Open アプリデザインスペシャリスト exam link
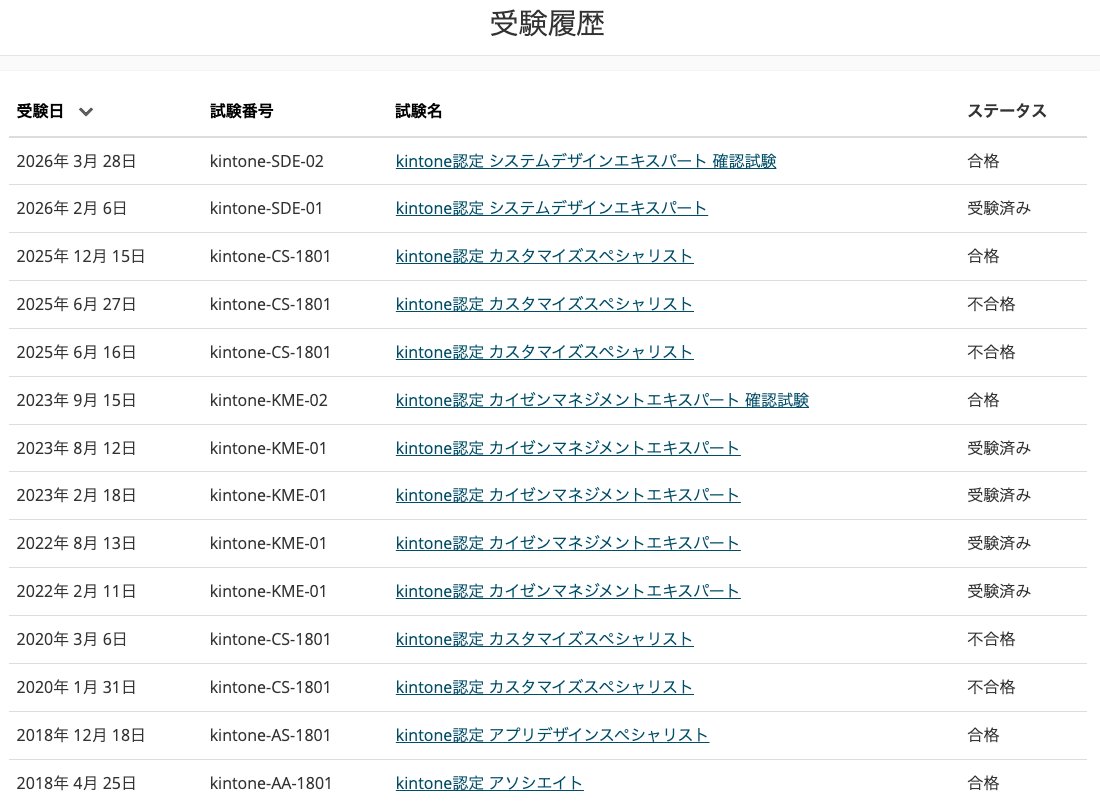This screenshot has width=1100, height=812. (x=552, y=735)
